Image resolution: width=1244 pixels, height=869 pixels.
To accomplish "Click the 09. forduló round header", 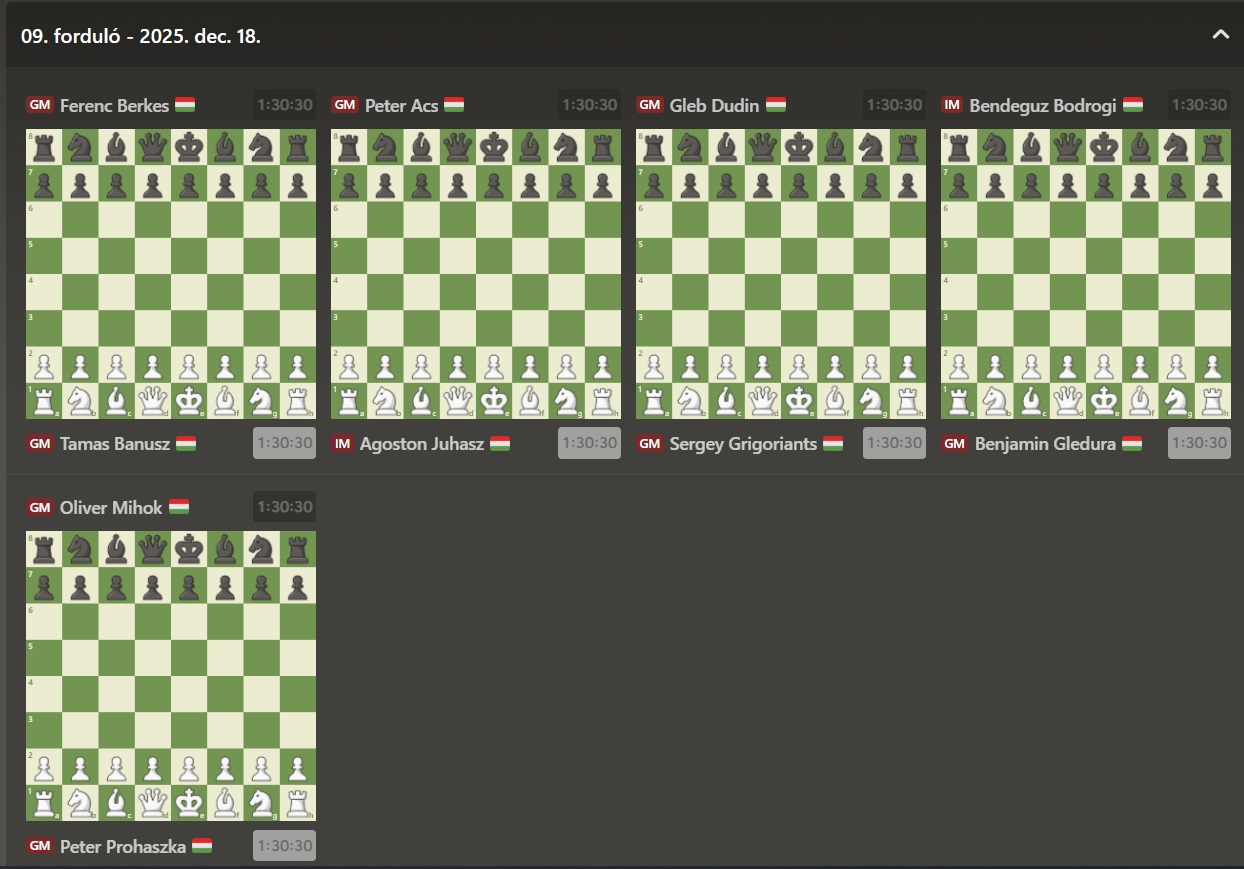I will coord(141,36).
